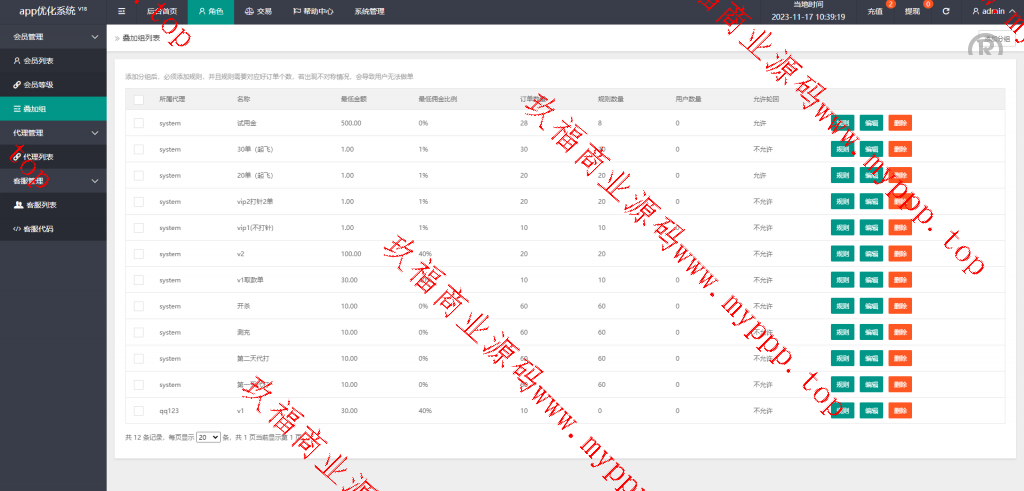Open the per-page records dropdown
This screenshot has width=1024, height=491.
click(x=208, y=438)
